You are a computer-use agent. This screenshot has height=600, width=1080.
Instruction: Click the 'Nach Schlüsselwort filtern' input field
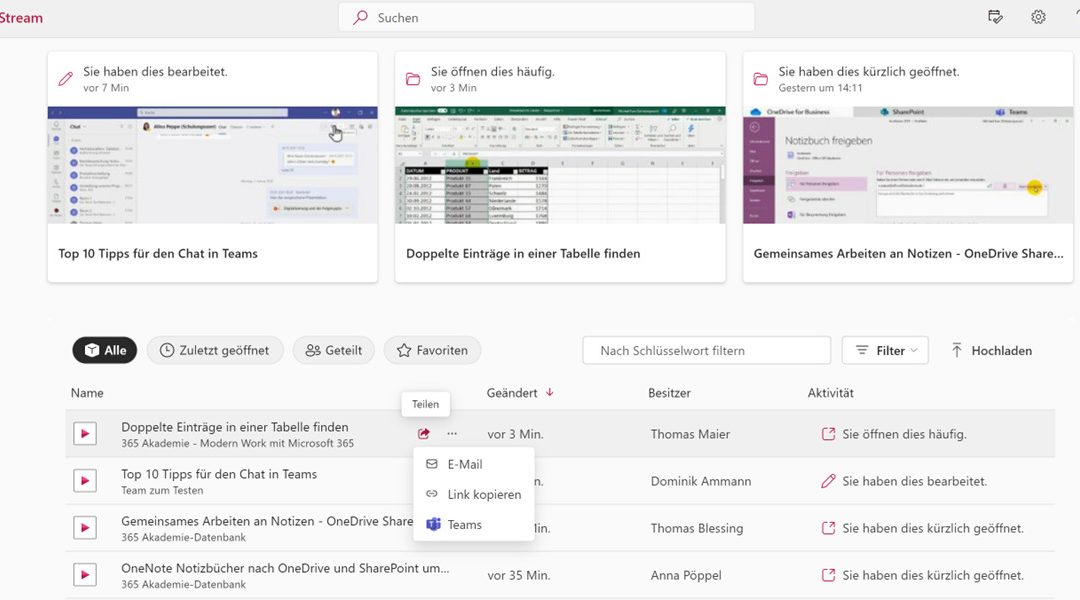click(x=707, y=350)
